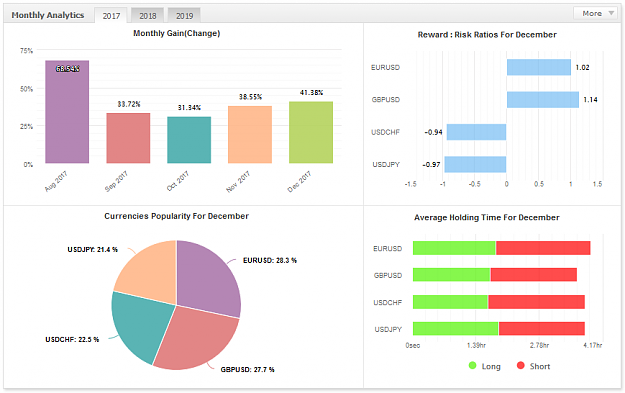Click the '68.54%' bar value label
Screen dimensions: 625x393
click(x=67, y=69)
